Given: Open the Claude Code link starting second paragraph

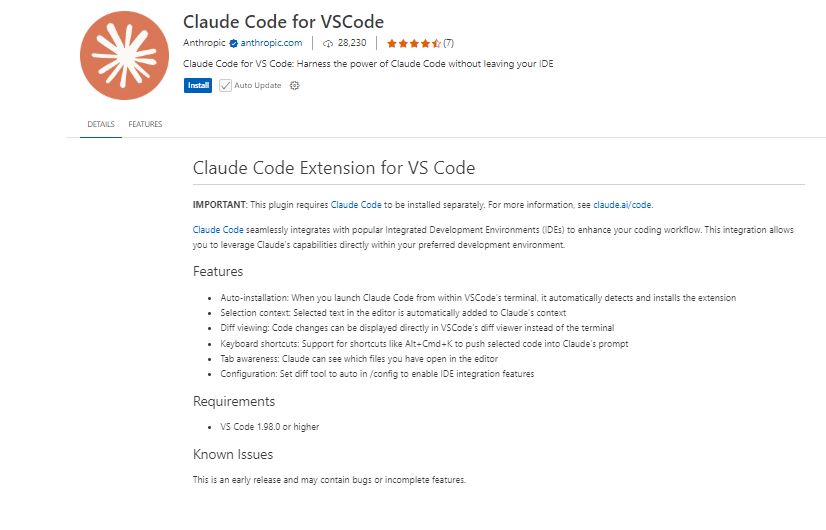Looking at the screenshot, I should pos(218,230).
